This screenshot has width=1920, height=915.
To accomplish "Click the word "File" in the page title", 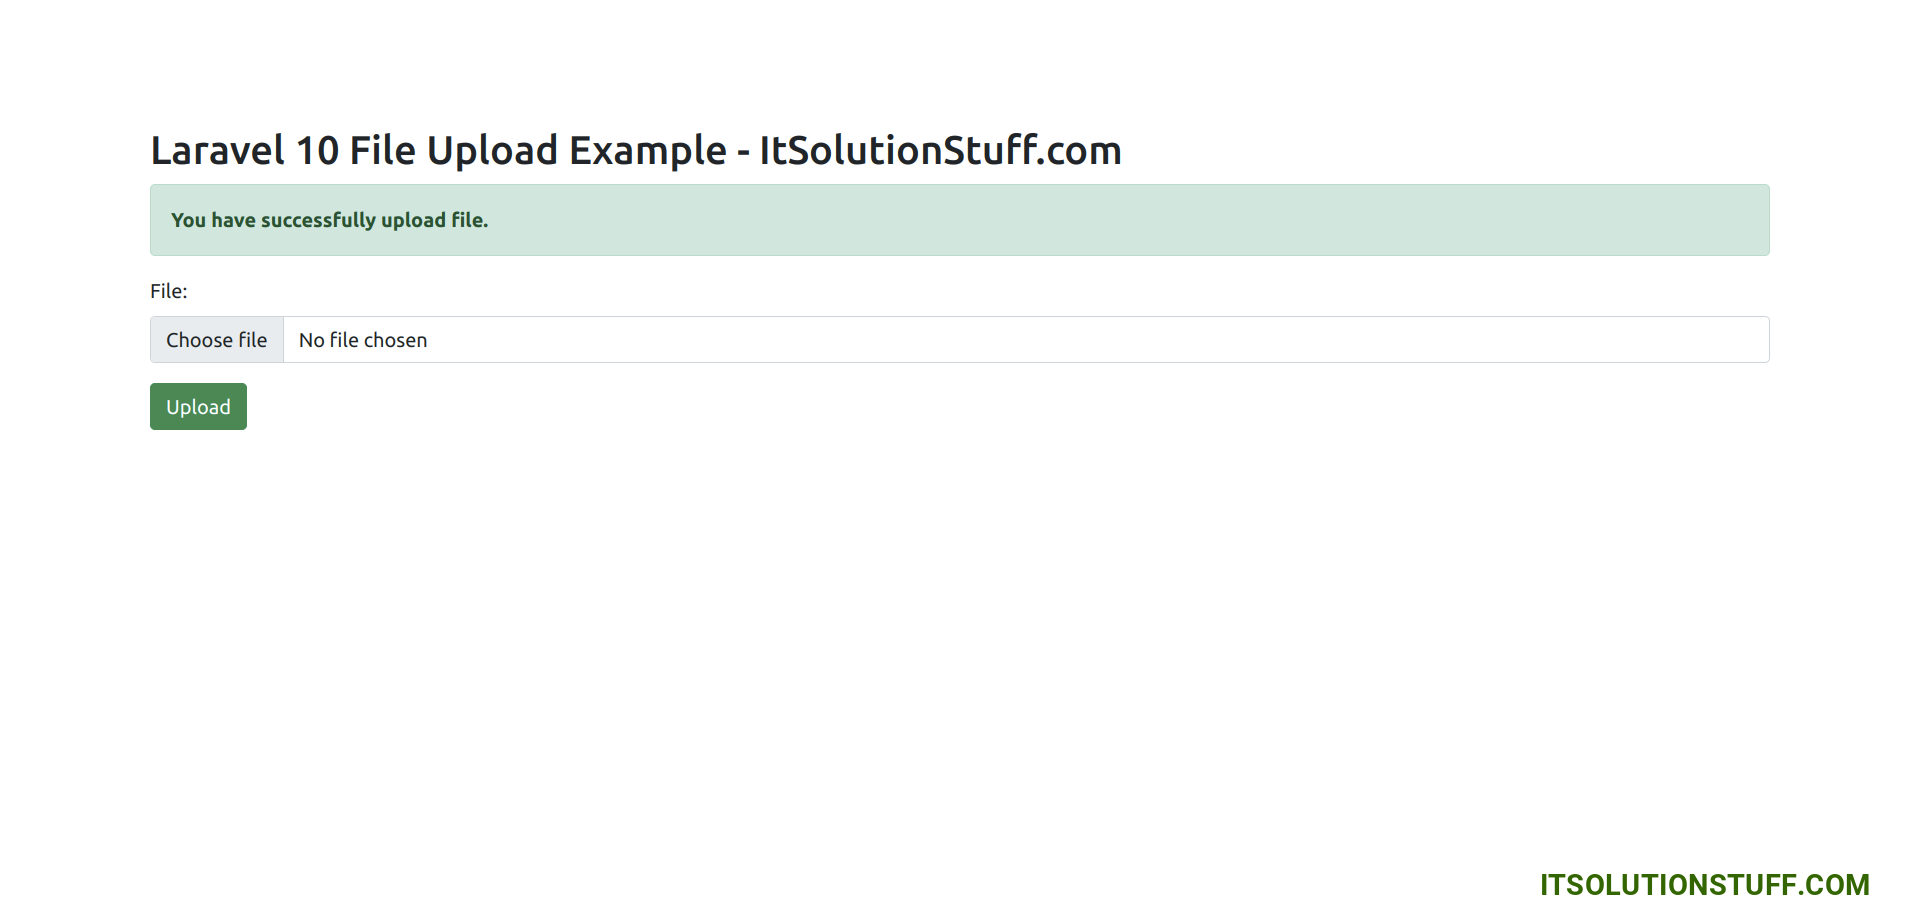I will click(x=382, y=151).
